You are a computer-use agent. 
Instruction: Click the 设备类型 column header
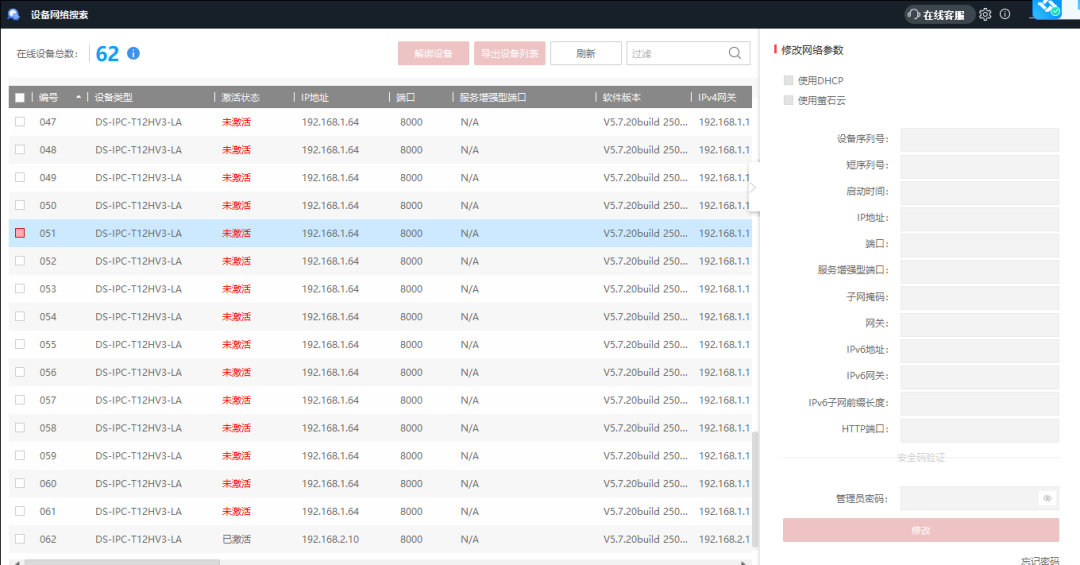[114, 98]
